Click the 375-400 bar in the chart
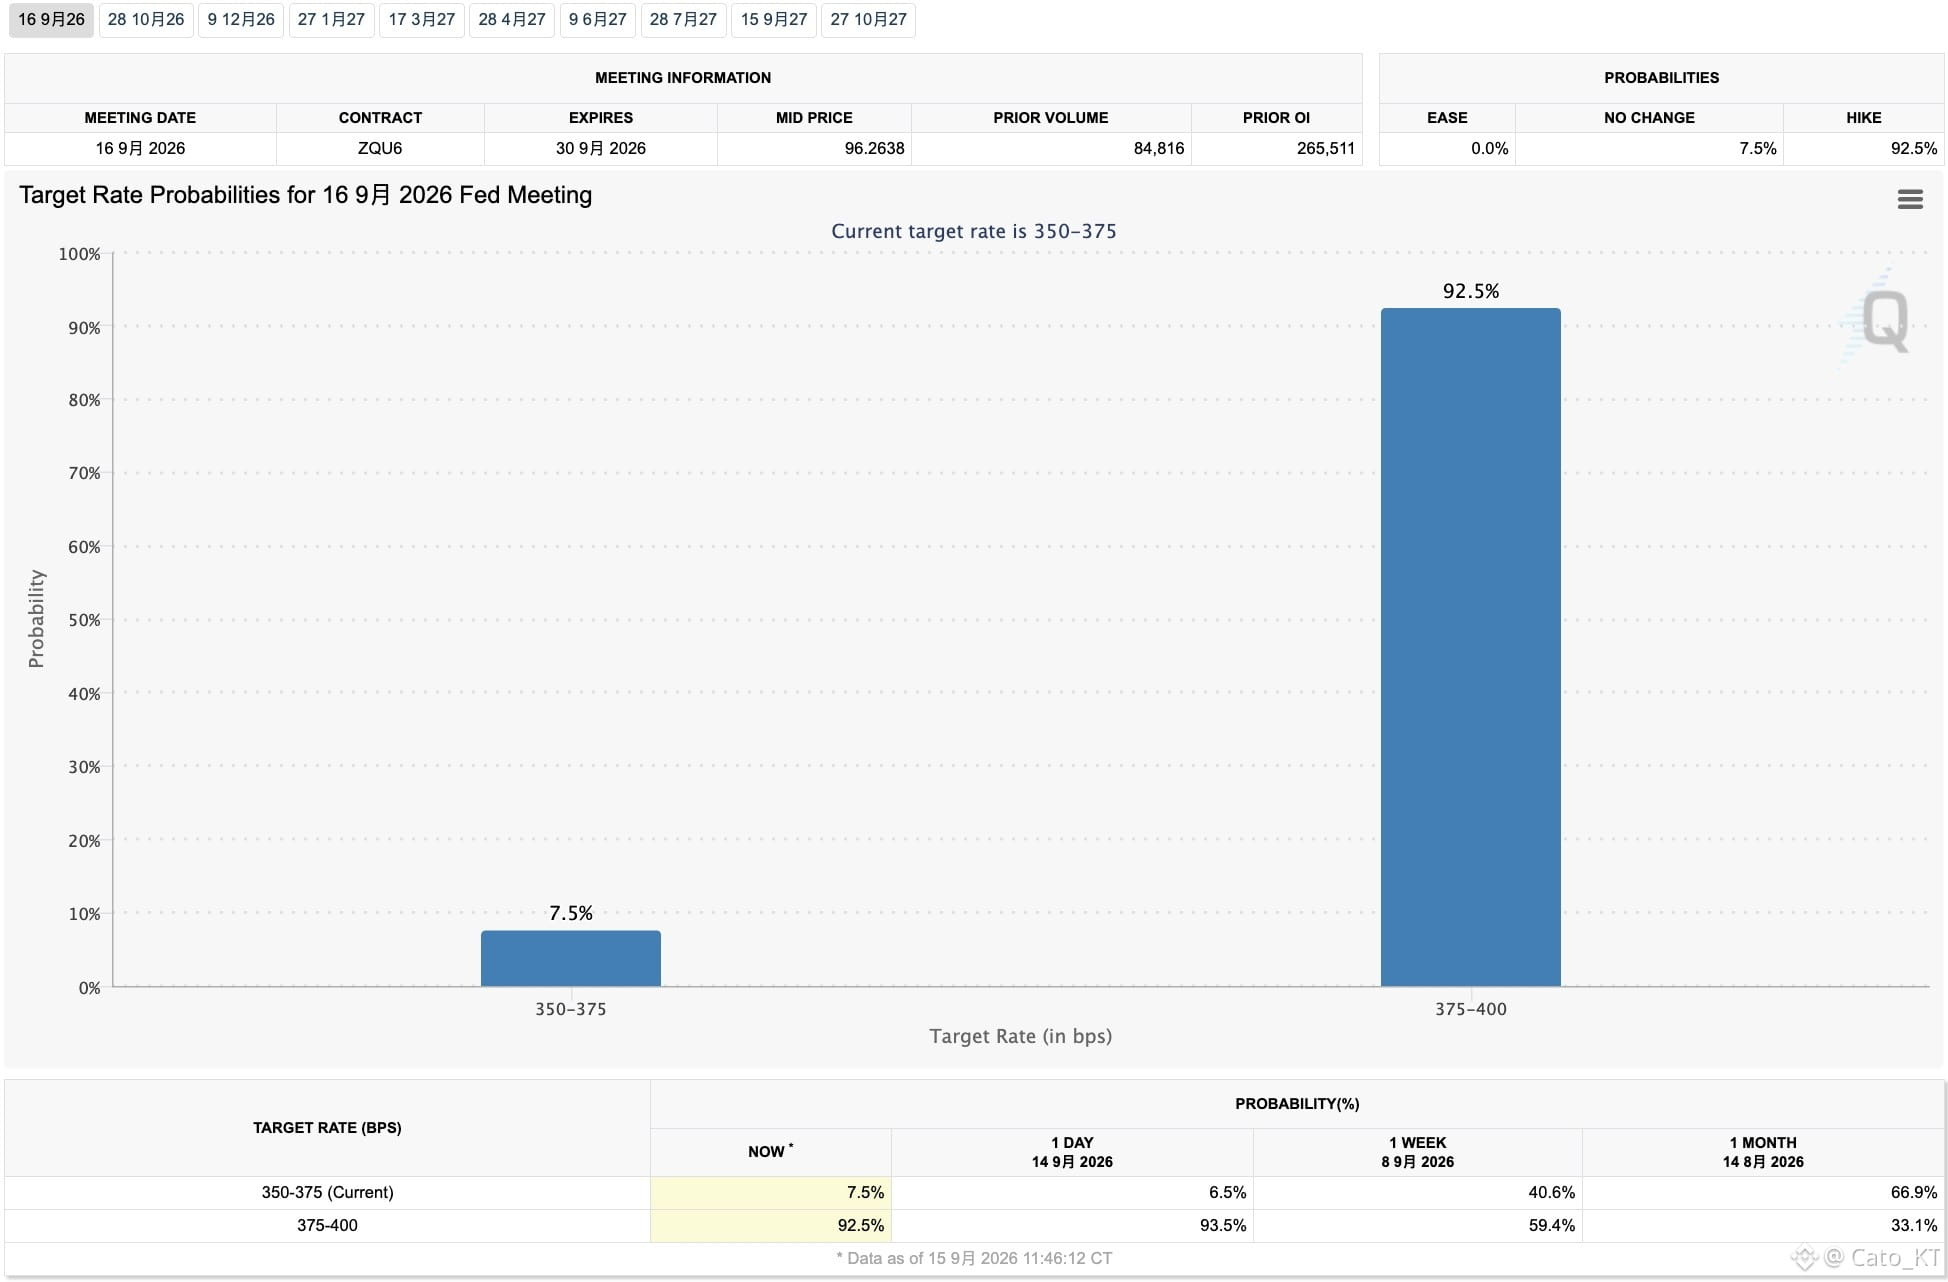Screen dimensions: 1948x1282 (x=1470, y=647)
